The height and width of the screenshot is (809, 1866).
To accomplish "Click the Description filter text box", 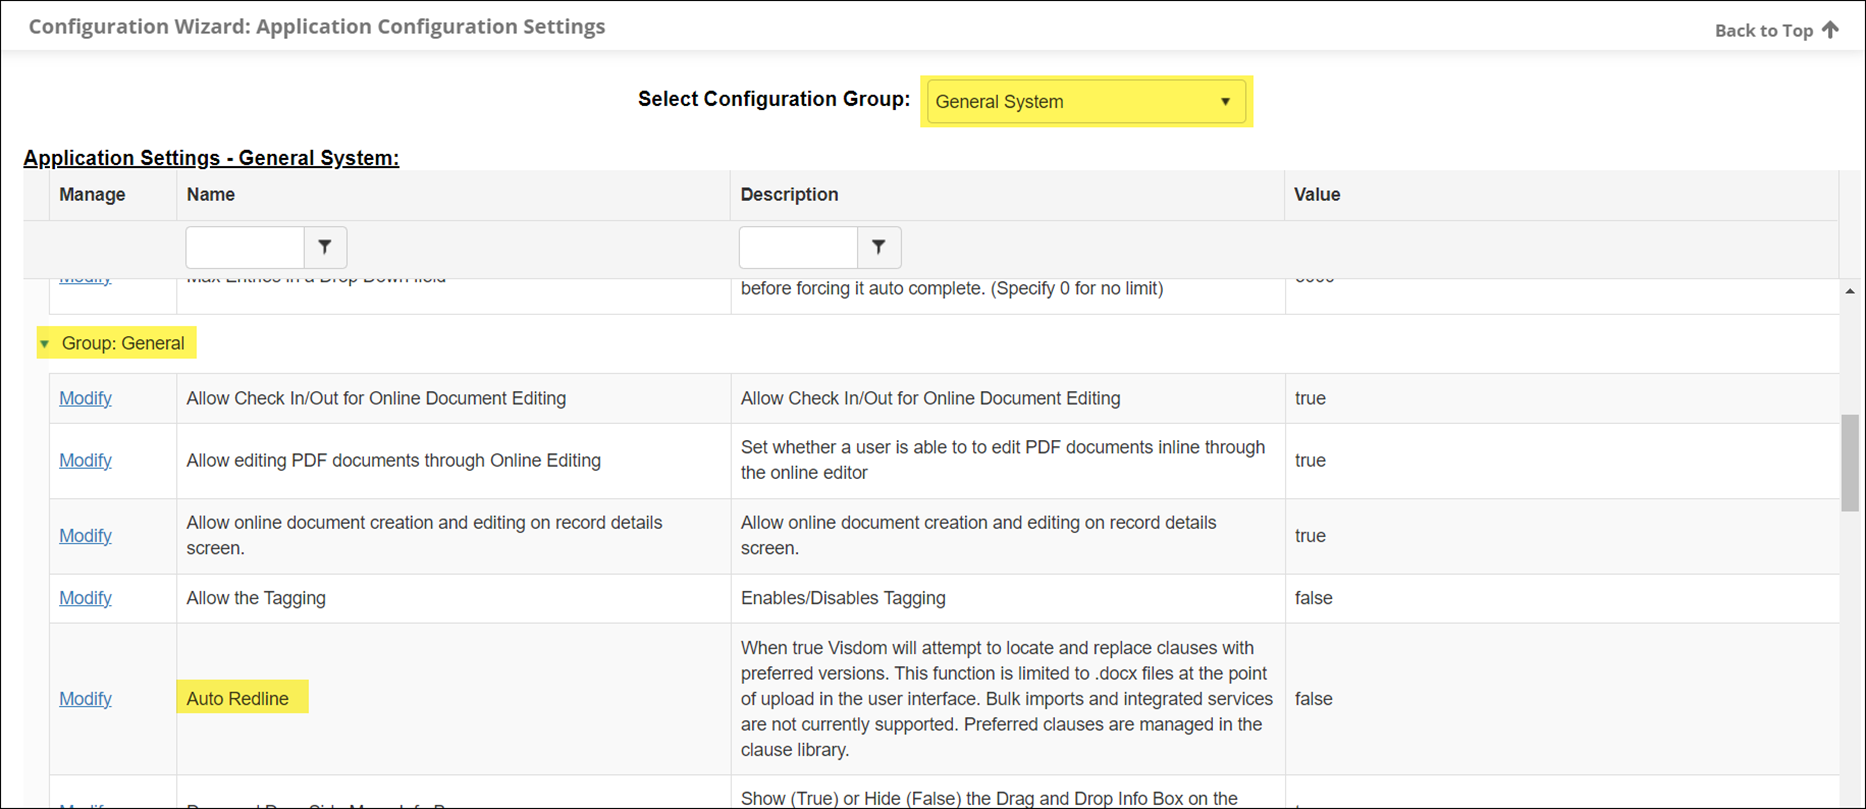I will (798, 247).
